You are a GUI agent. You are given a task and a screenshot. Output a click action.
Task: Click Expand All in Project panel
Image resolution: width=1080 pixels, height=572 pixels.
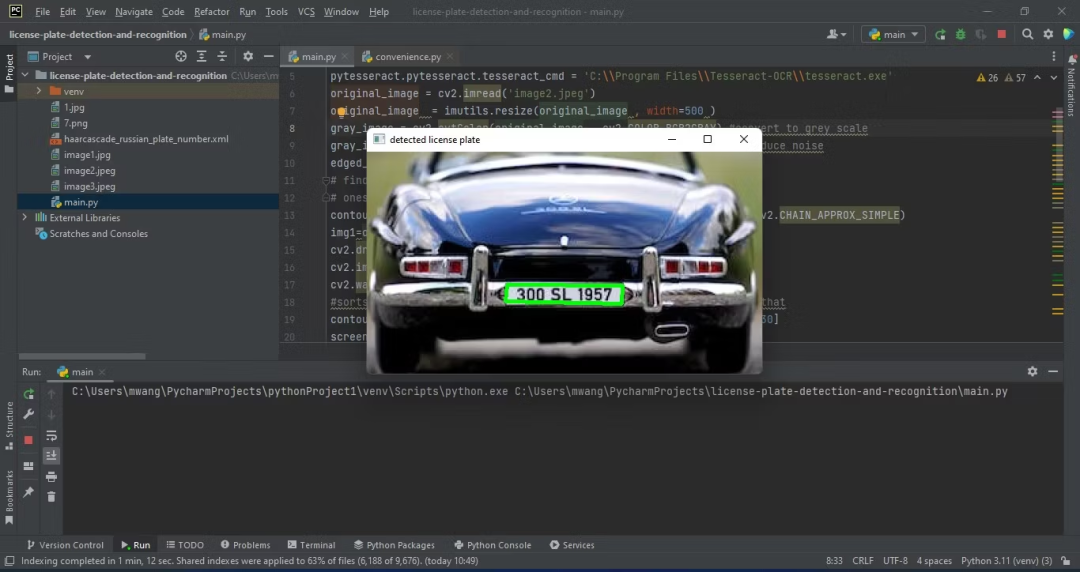tap(201, 57)
